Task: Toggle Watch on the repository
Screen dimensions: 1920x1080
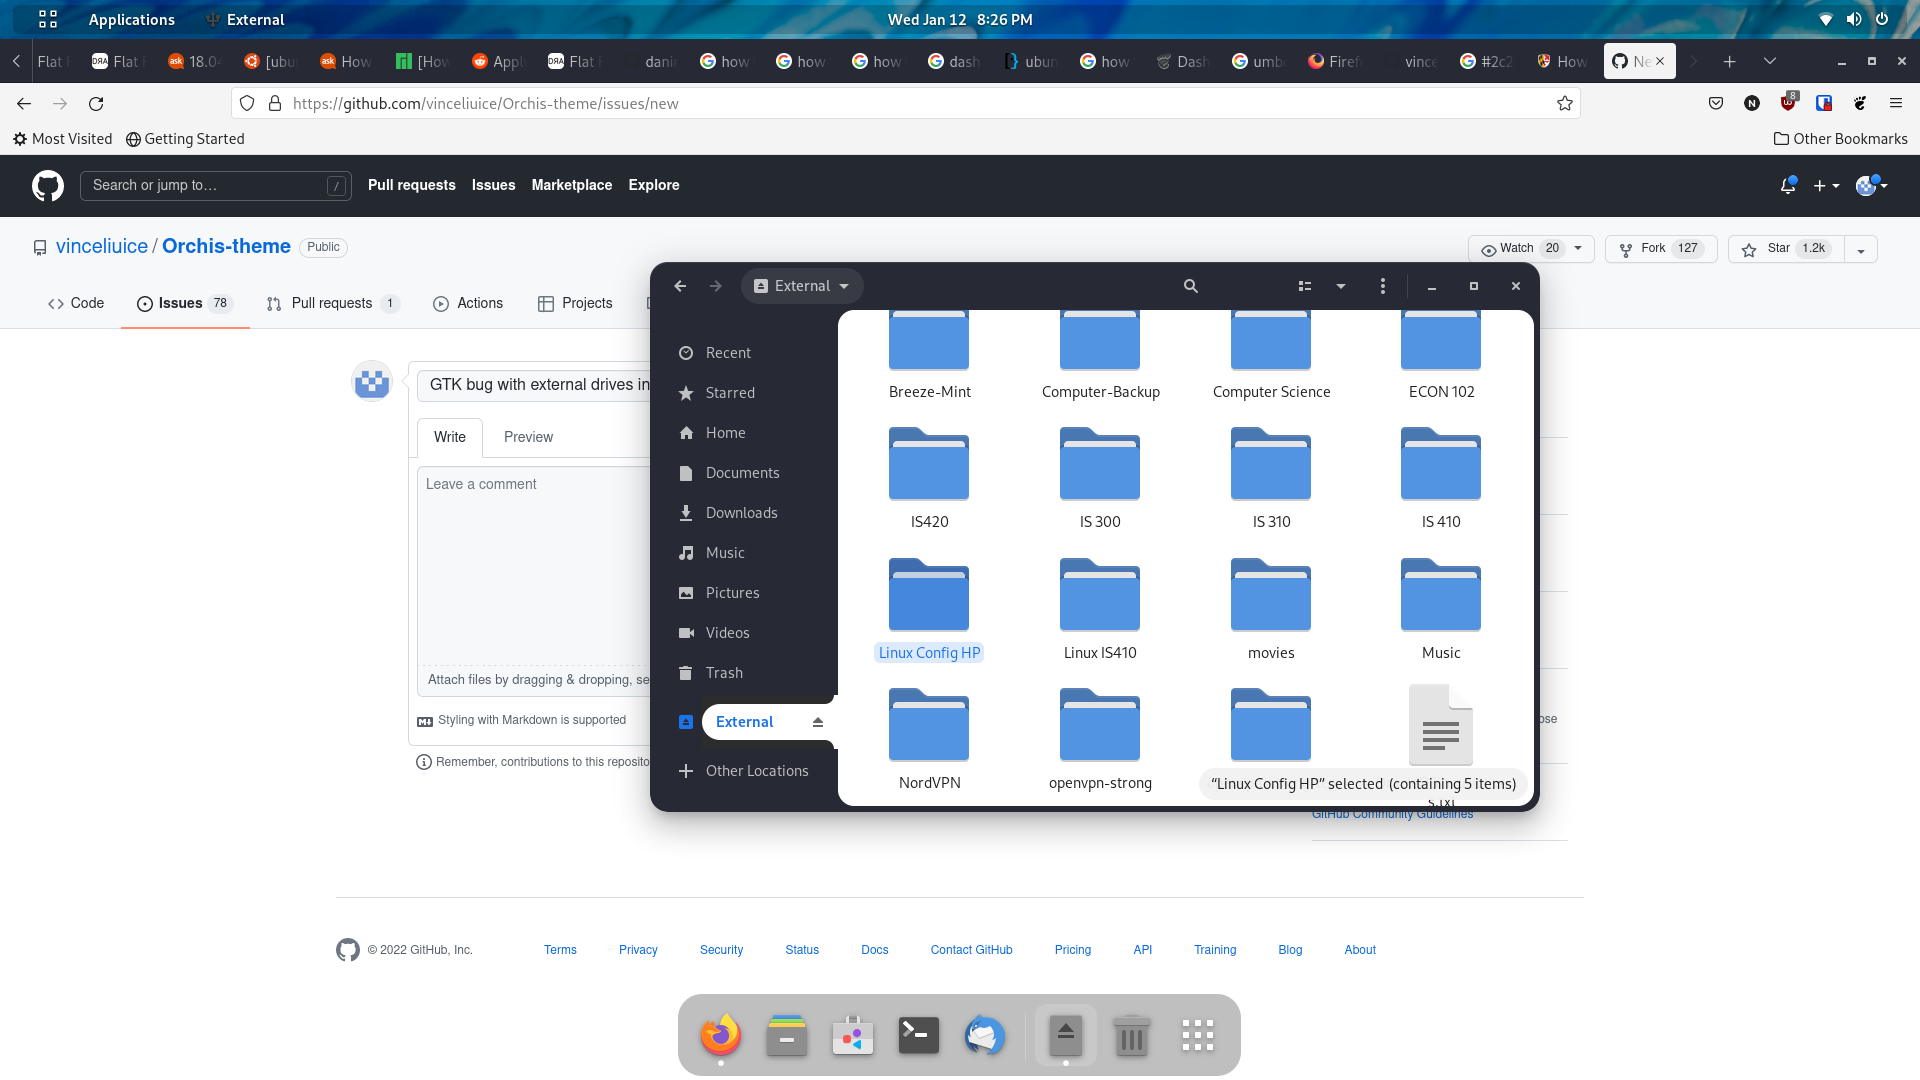Action: coord(1513,248)
